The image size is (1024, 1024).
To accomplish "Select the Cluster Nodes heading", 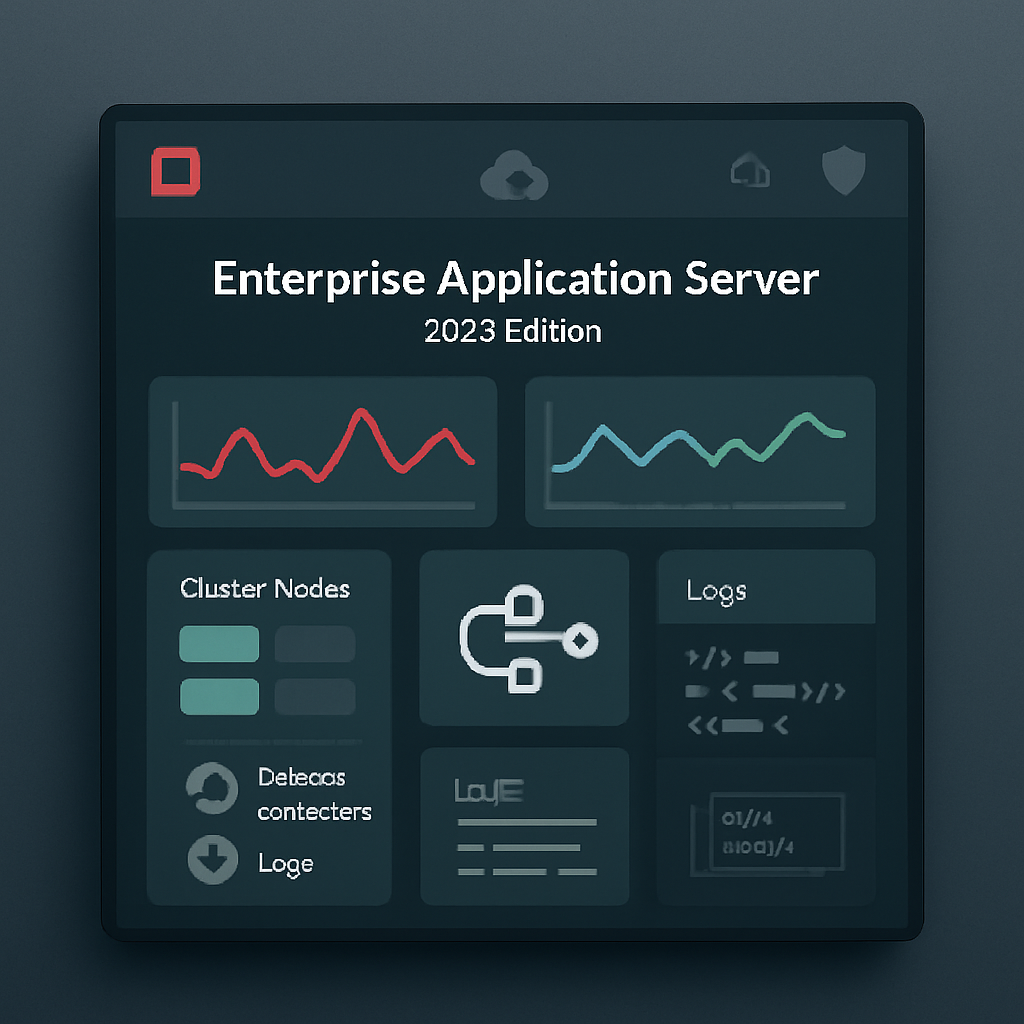I will click(x=265, y=588).
